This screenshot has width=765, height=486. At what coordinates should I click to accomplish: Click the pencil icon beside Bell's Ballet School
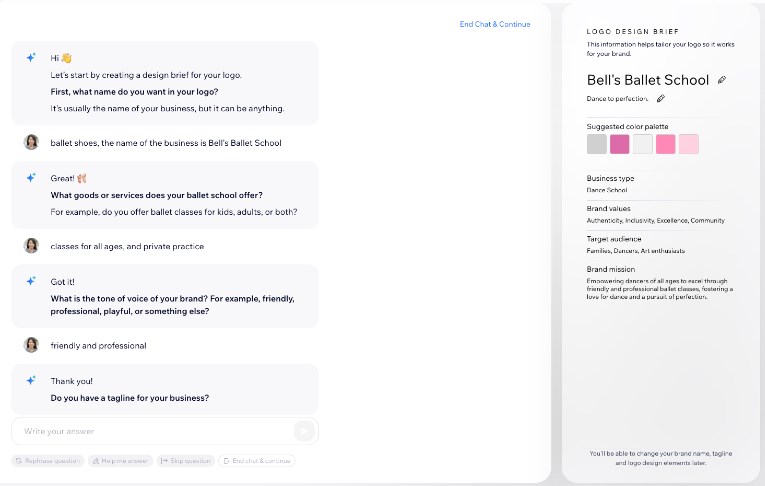(722, 80)
